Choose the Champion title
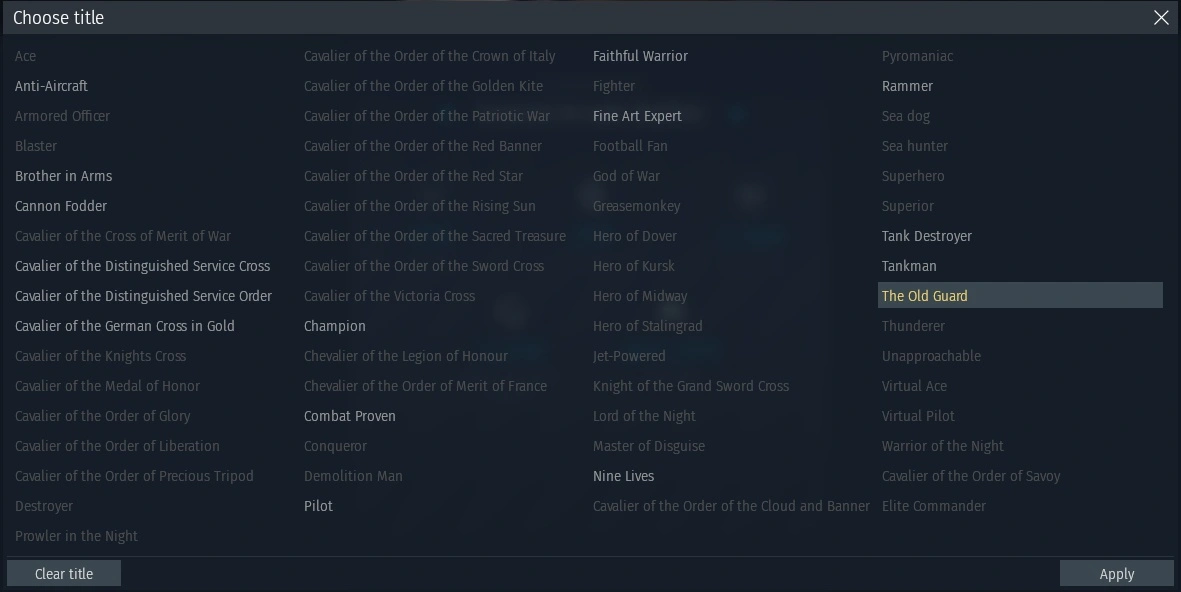Image resolution: width=1181 pixels, height=592 pixels. click(335, 326)
